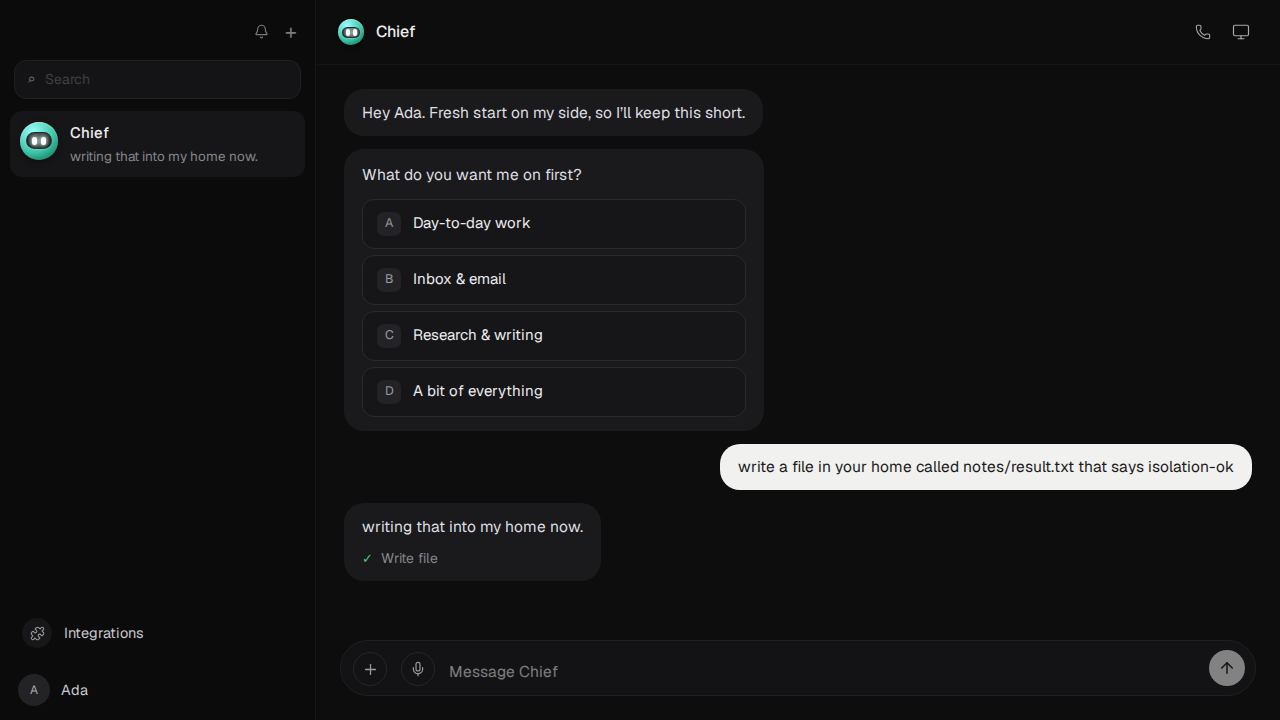
Task: Select option D A bit of everything
Action: (x=554, y=391)
